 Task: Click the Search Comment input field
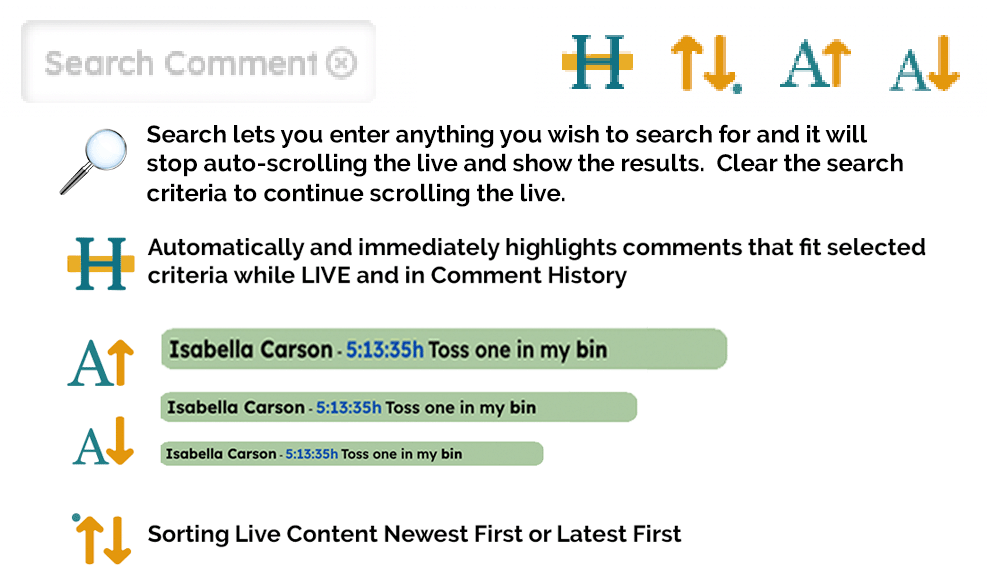click(x=180, y=64)
